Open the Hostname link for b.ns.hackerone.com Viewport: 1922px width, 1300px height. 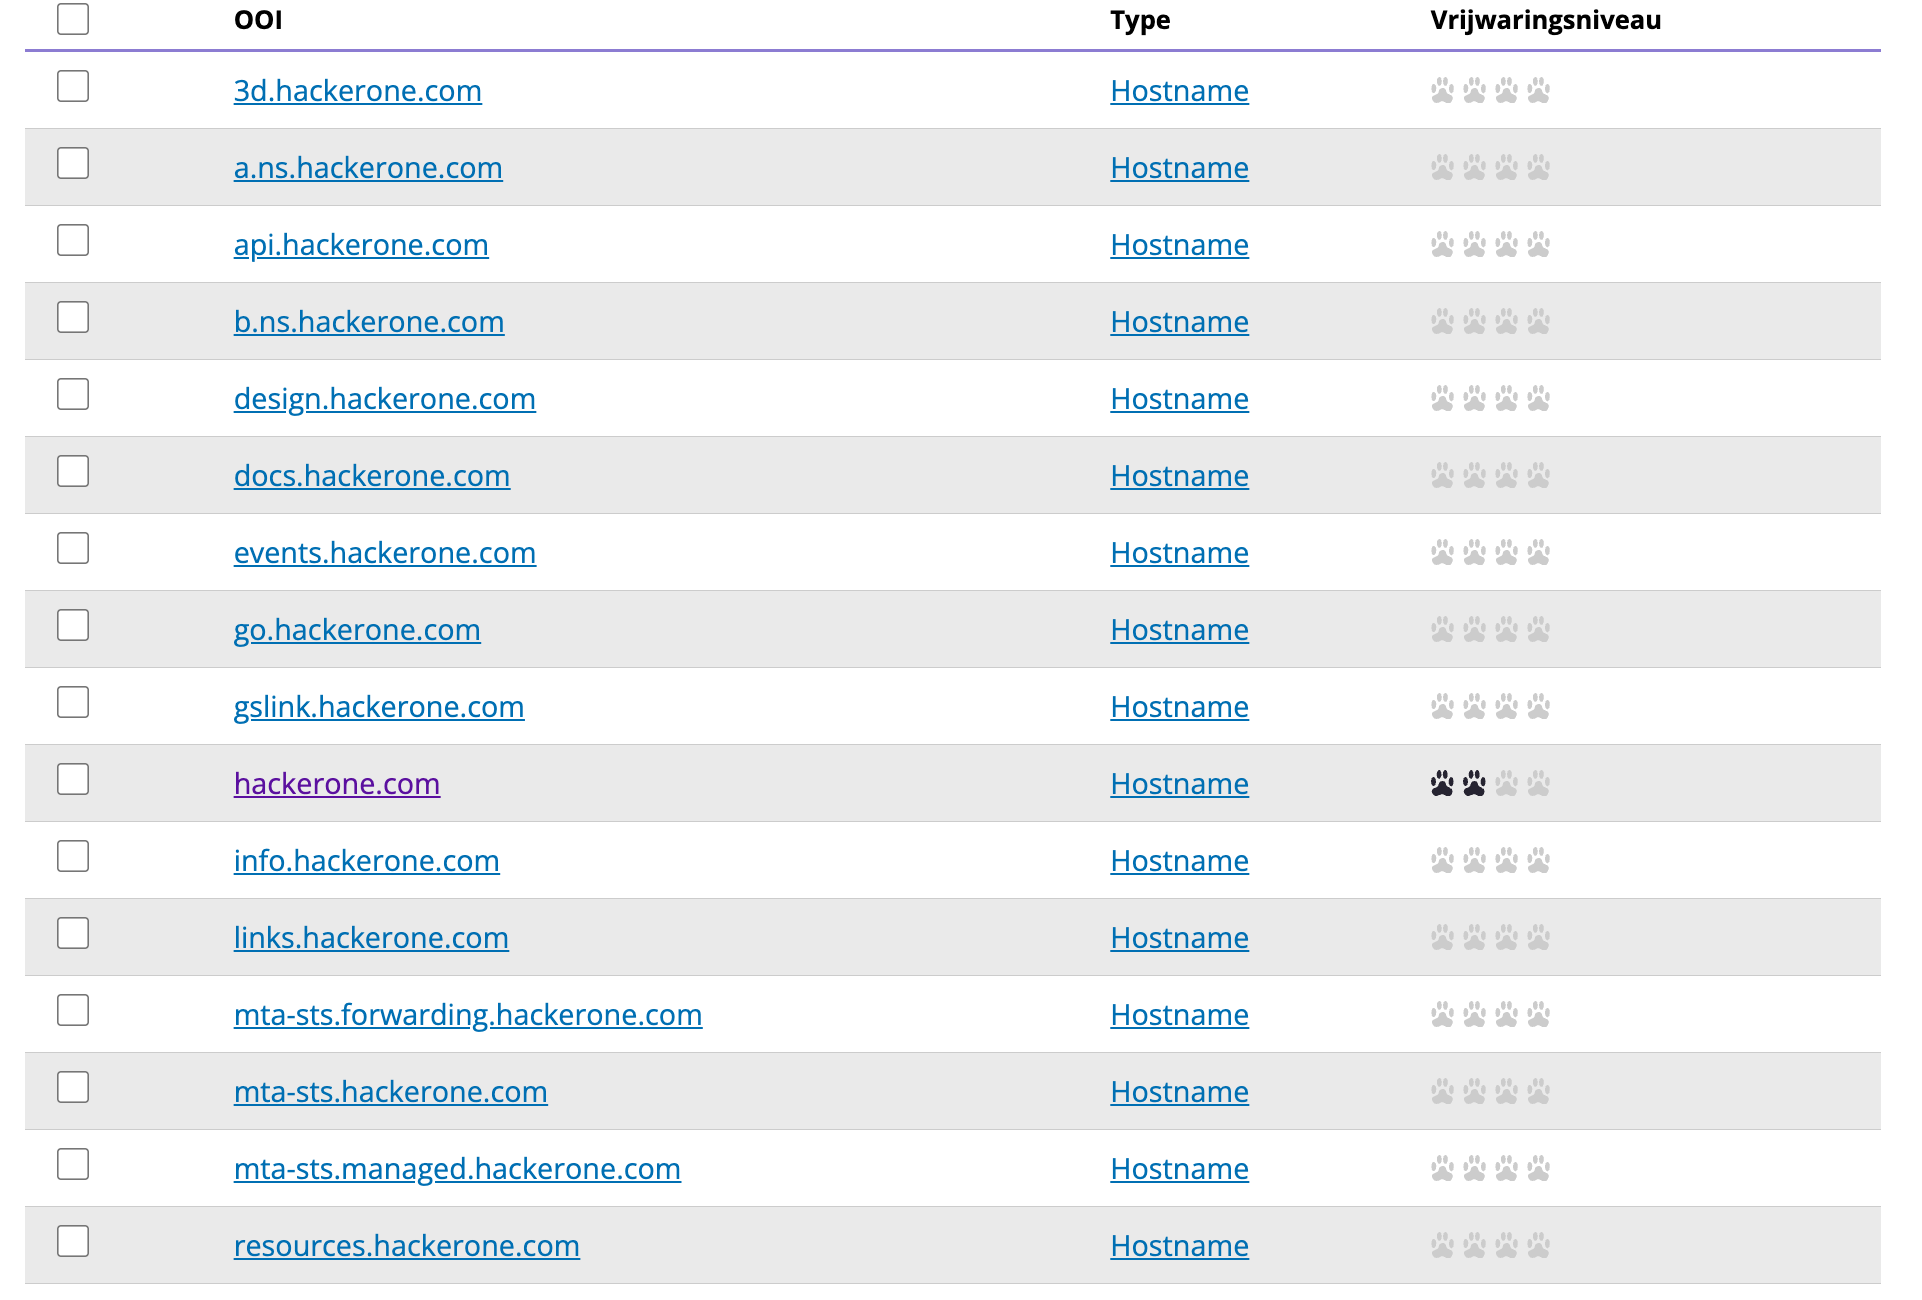(1179, 321)
